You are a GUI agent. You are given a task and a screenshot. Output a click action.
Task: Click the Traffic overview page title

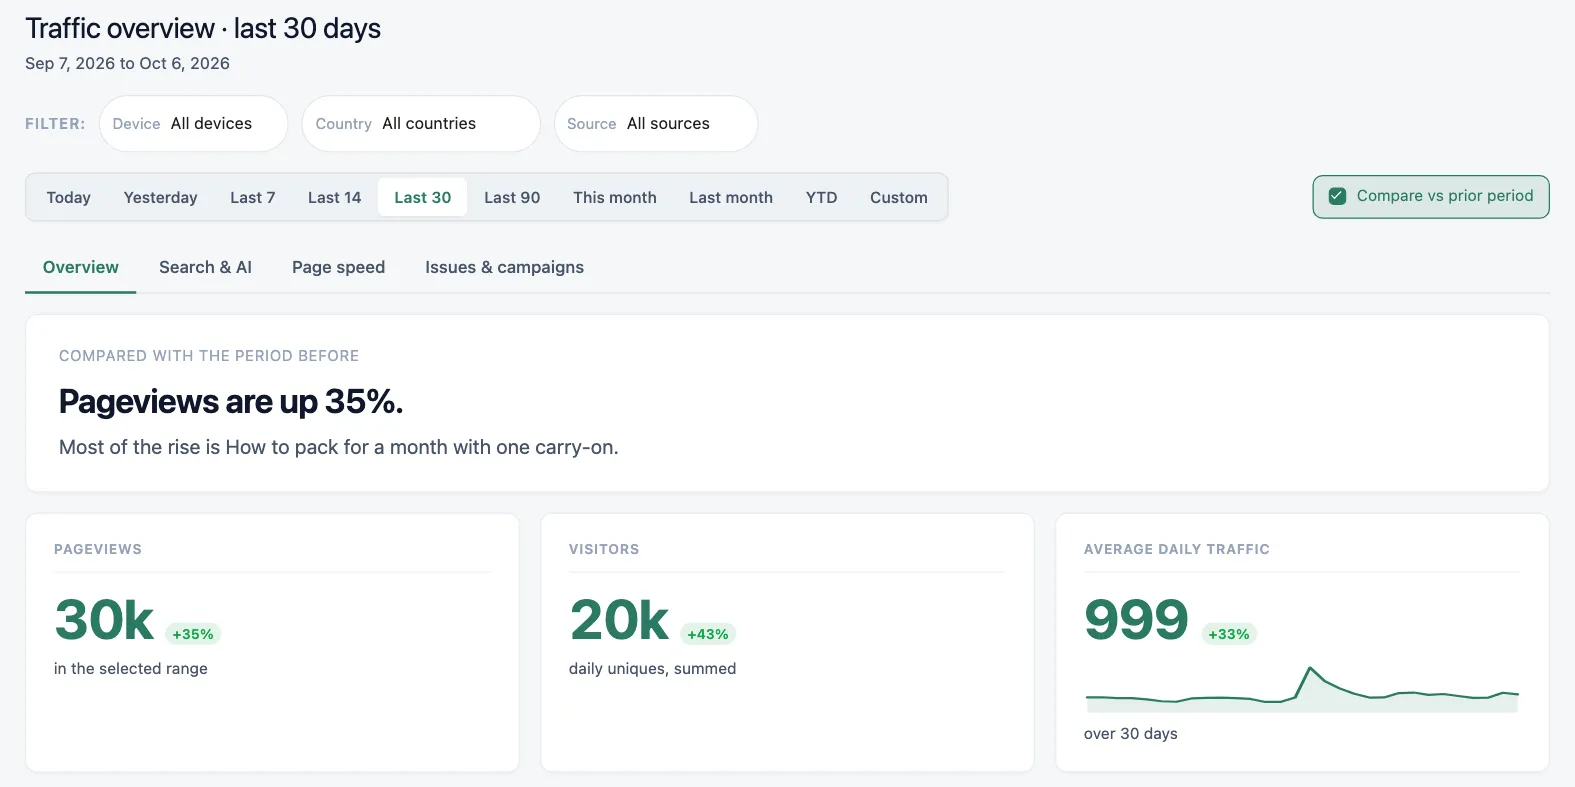pos(203,28)
